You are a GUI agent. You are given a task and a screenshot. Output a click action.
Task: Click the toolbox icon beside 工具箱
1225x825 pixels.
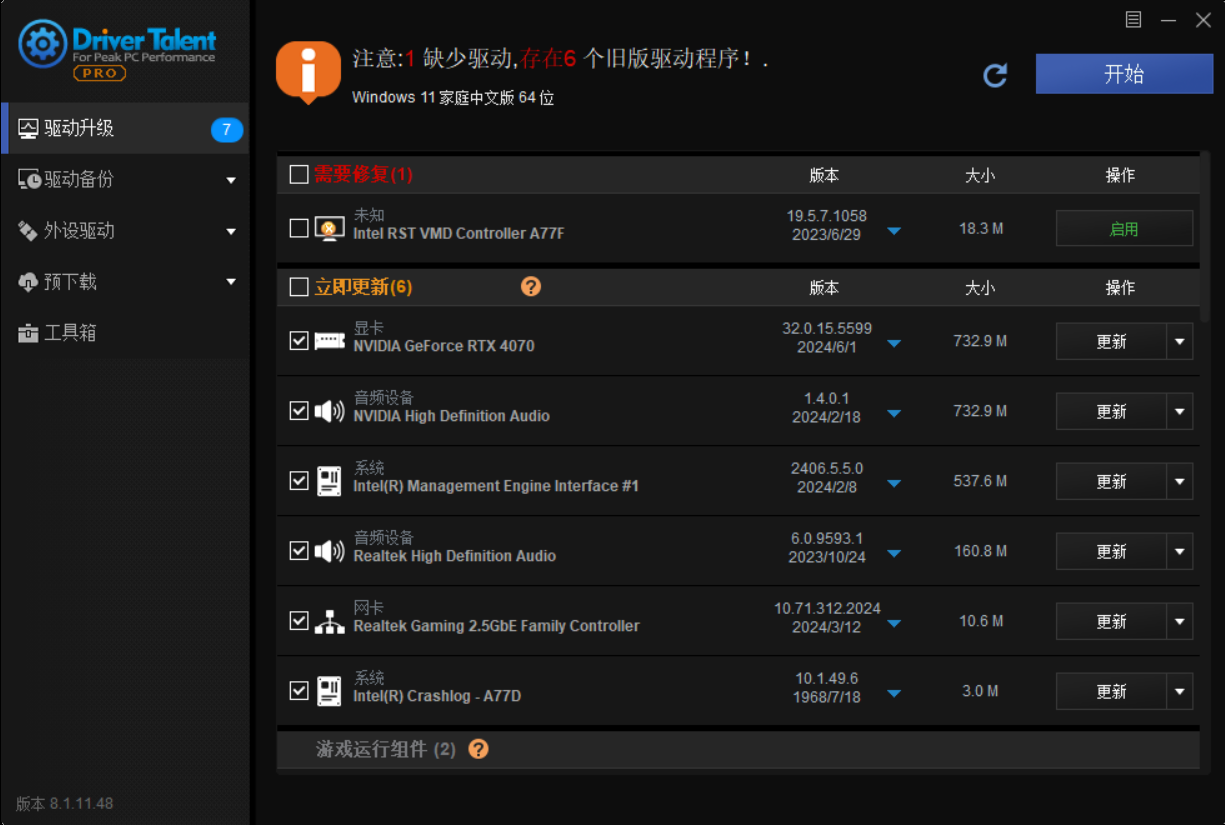pyautogui.click(x=28, y=333)
